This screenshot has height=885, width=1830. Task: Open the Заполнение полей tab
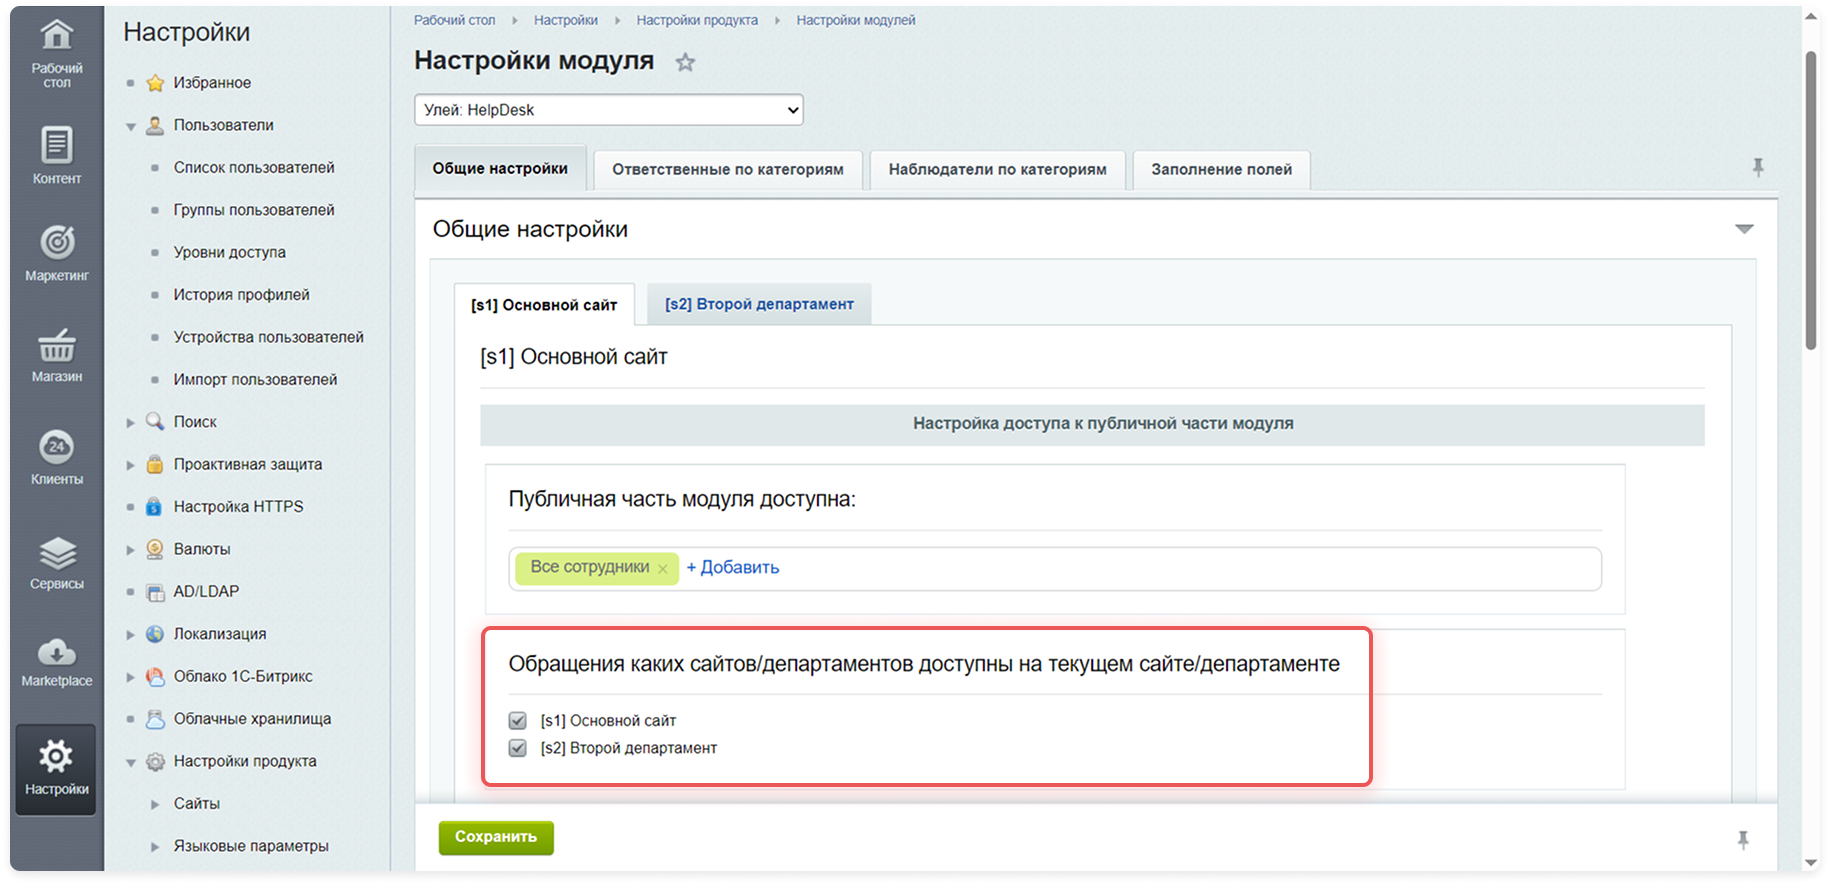tap(1221, 170)
